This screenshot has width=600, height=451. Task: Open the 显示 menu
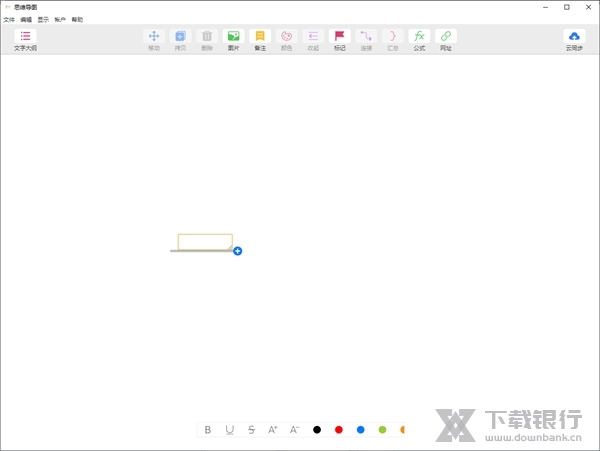click(x=43, y=19)
